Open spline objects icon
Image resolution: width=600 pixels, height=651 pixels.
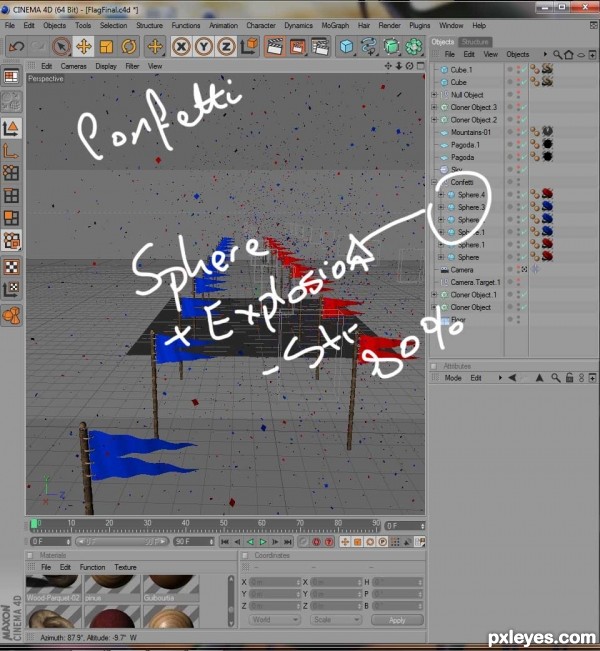(369, 46)
